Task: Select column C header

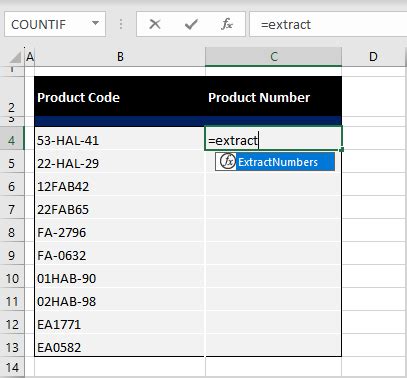Action: [x=274, y=57]
